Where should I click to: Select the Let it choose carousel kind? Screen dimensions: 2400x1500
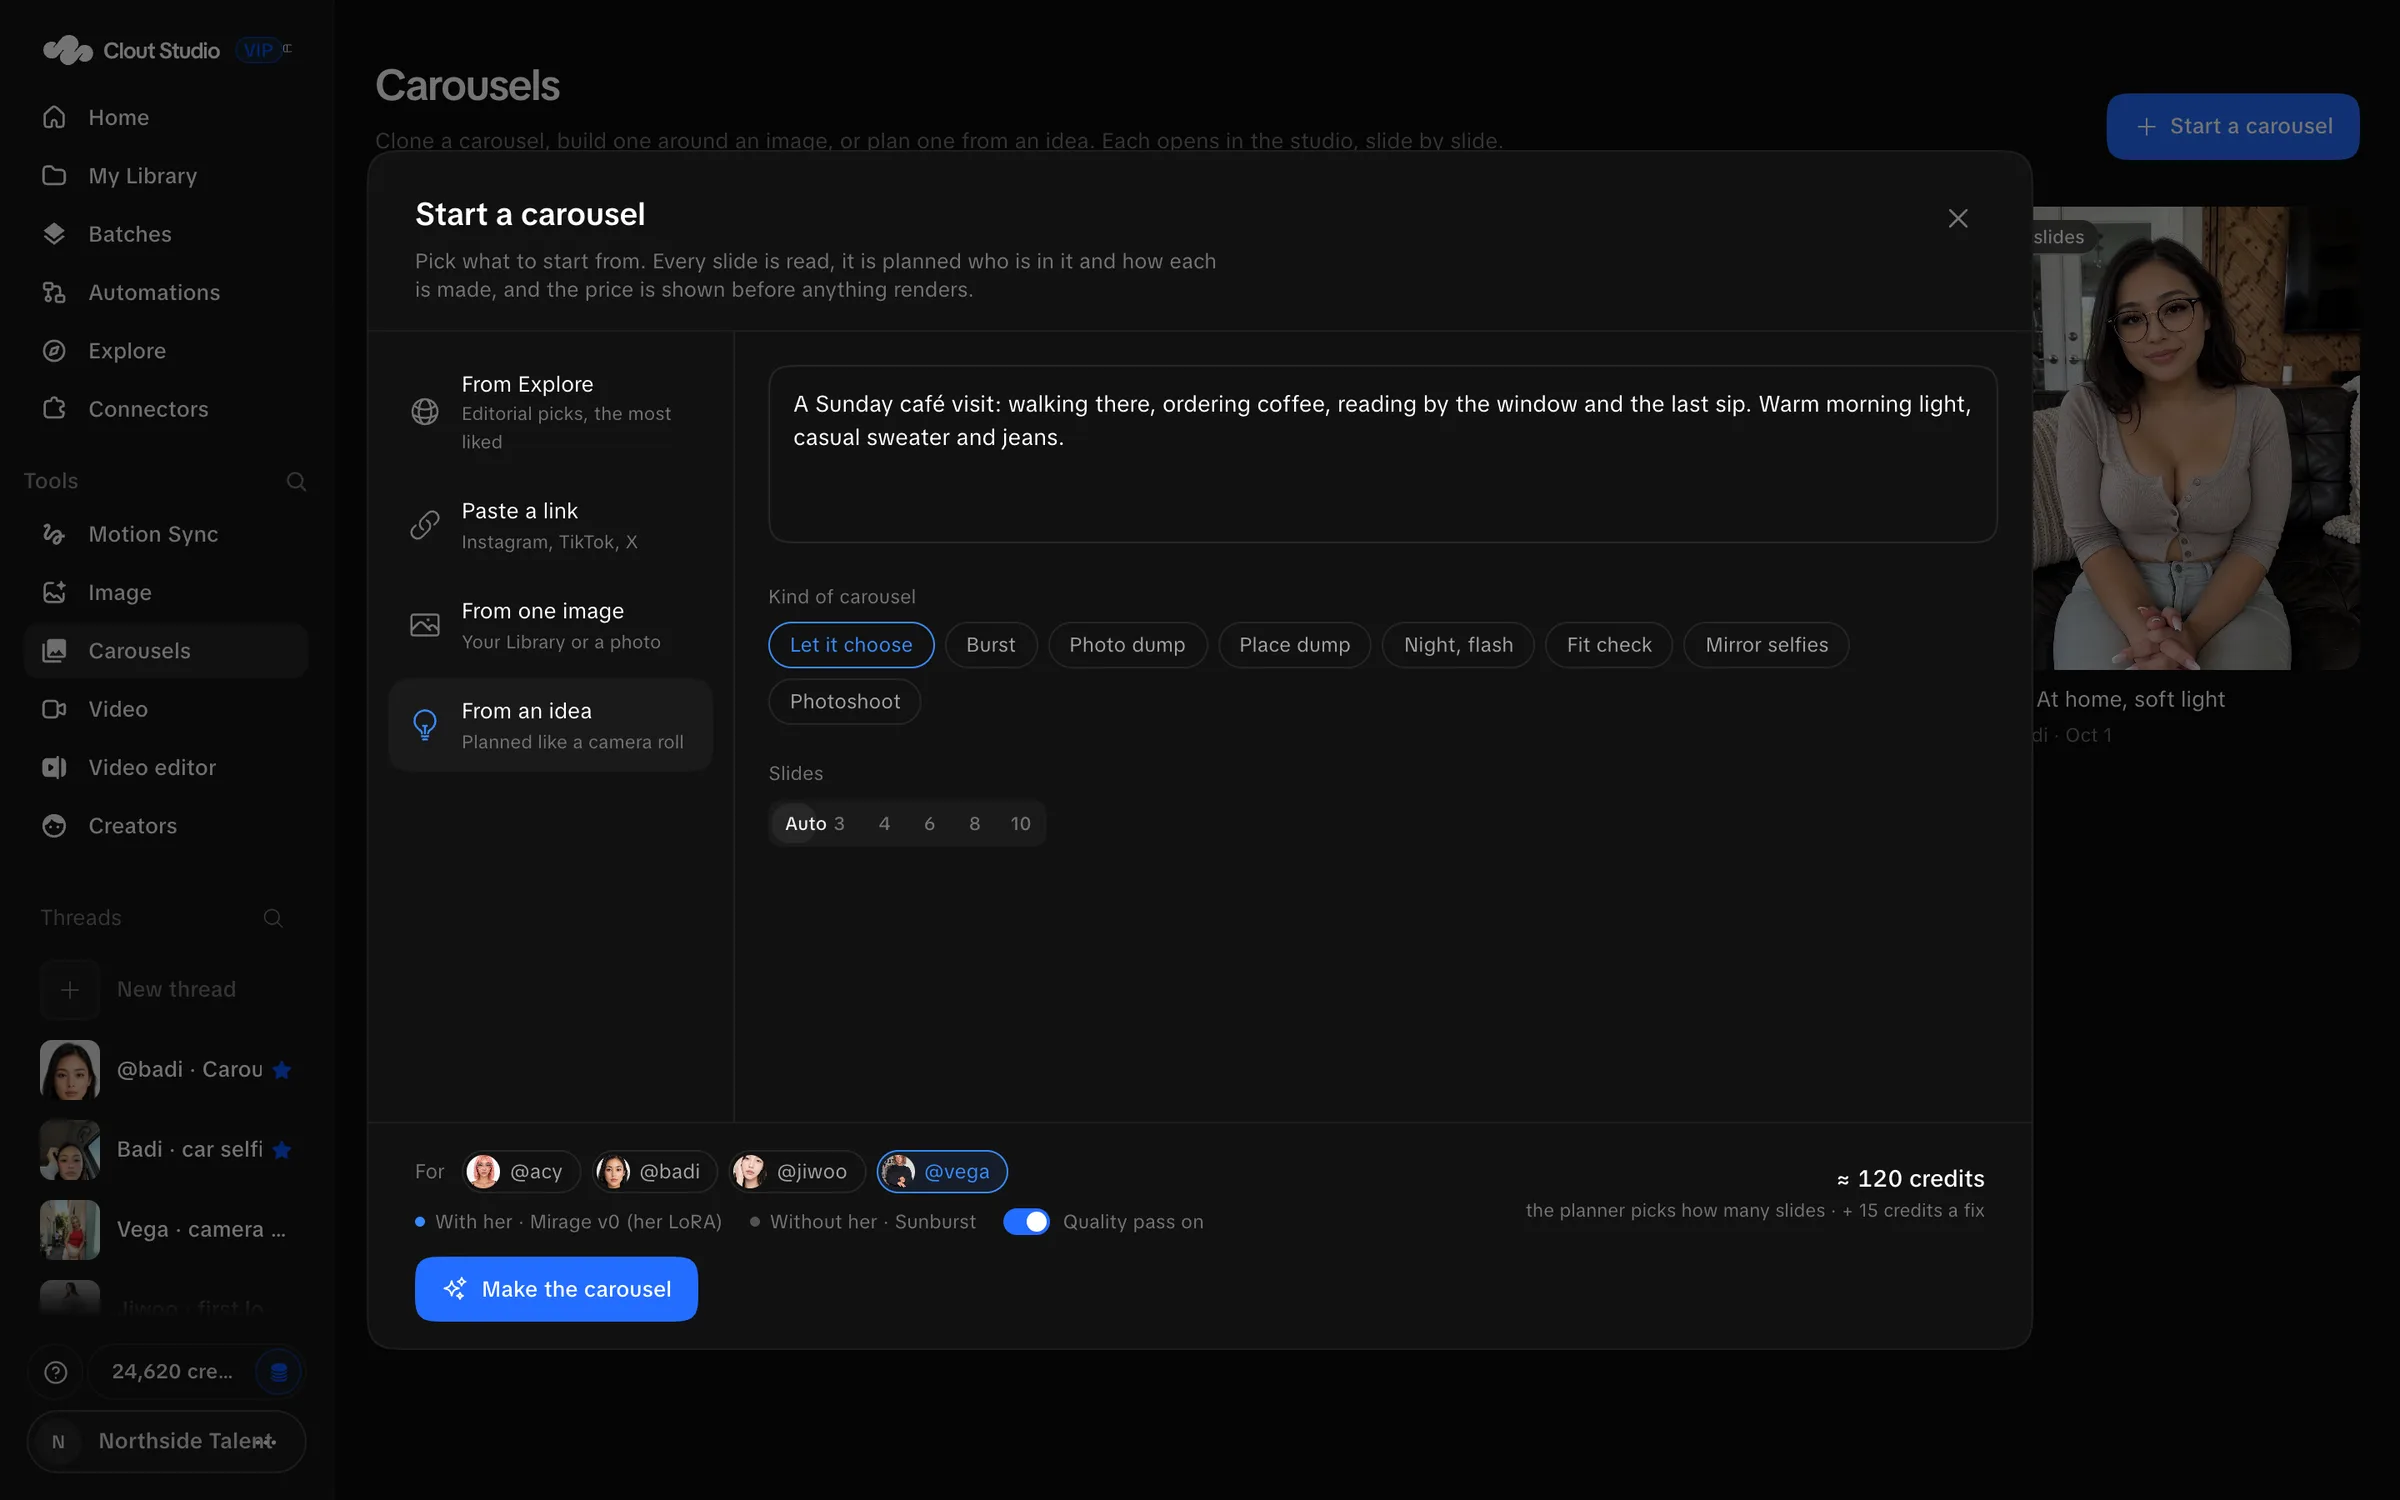(851, 645)
